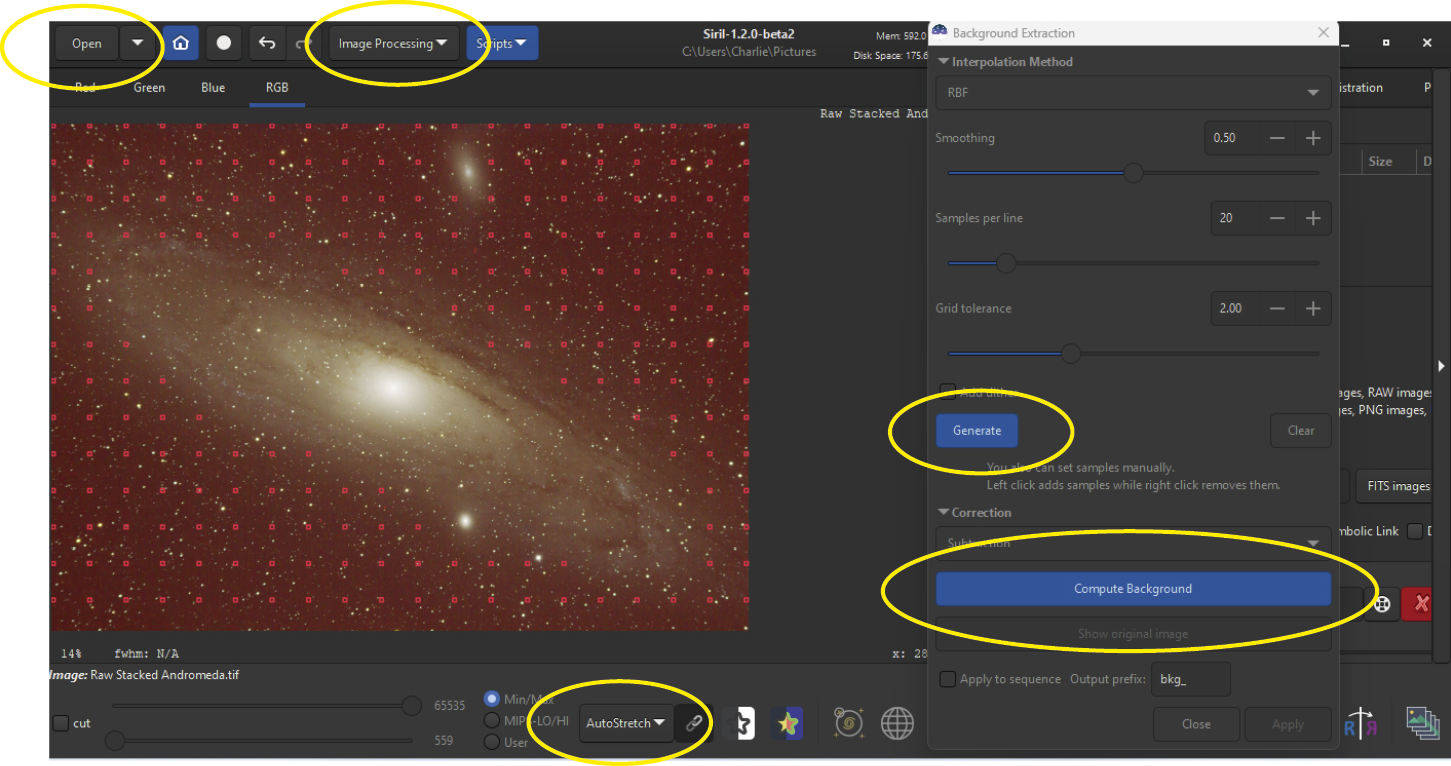
Task: Open the RBF interpolation method dropdown
Action: 1131,92
